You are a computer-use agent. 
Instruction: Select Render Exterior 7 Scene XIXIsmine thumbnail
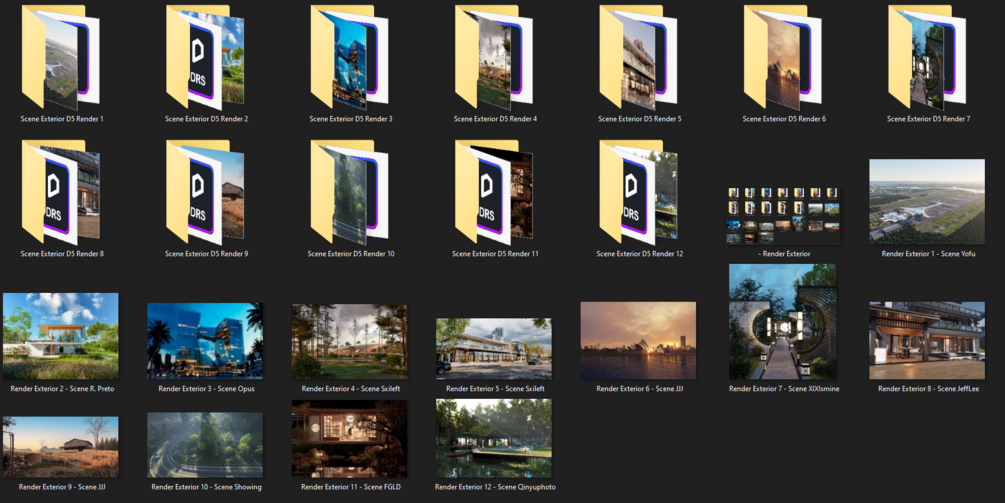(783, 322)
